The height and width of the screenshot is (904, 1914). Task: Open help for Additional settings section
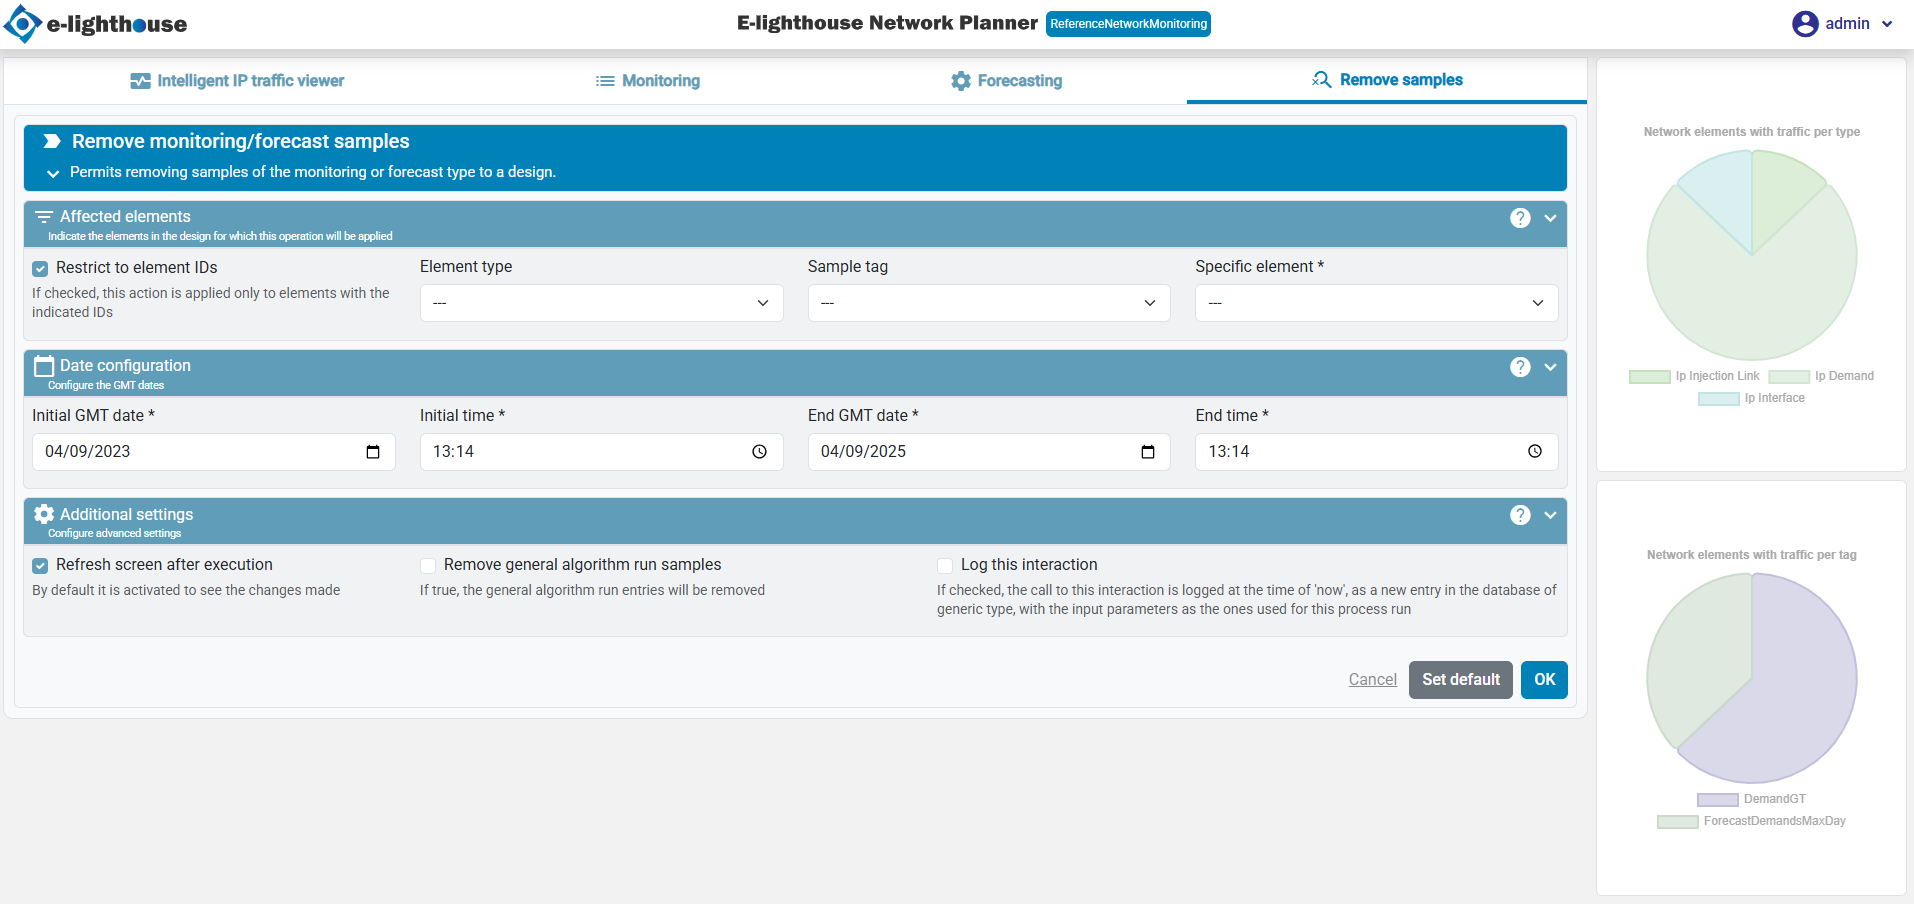(x=1520, y=515)
